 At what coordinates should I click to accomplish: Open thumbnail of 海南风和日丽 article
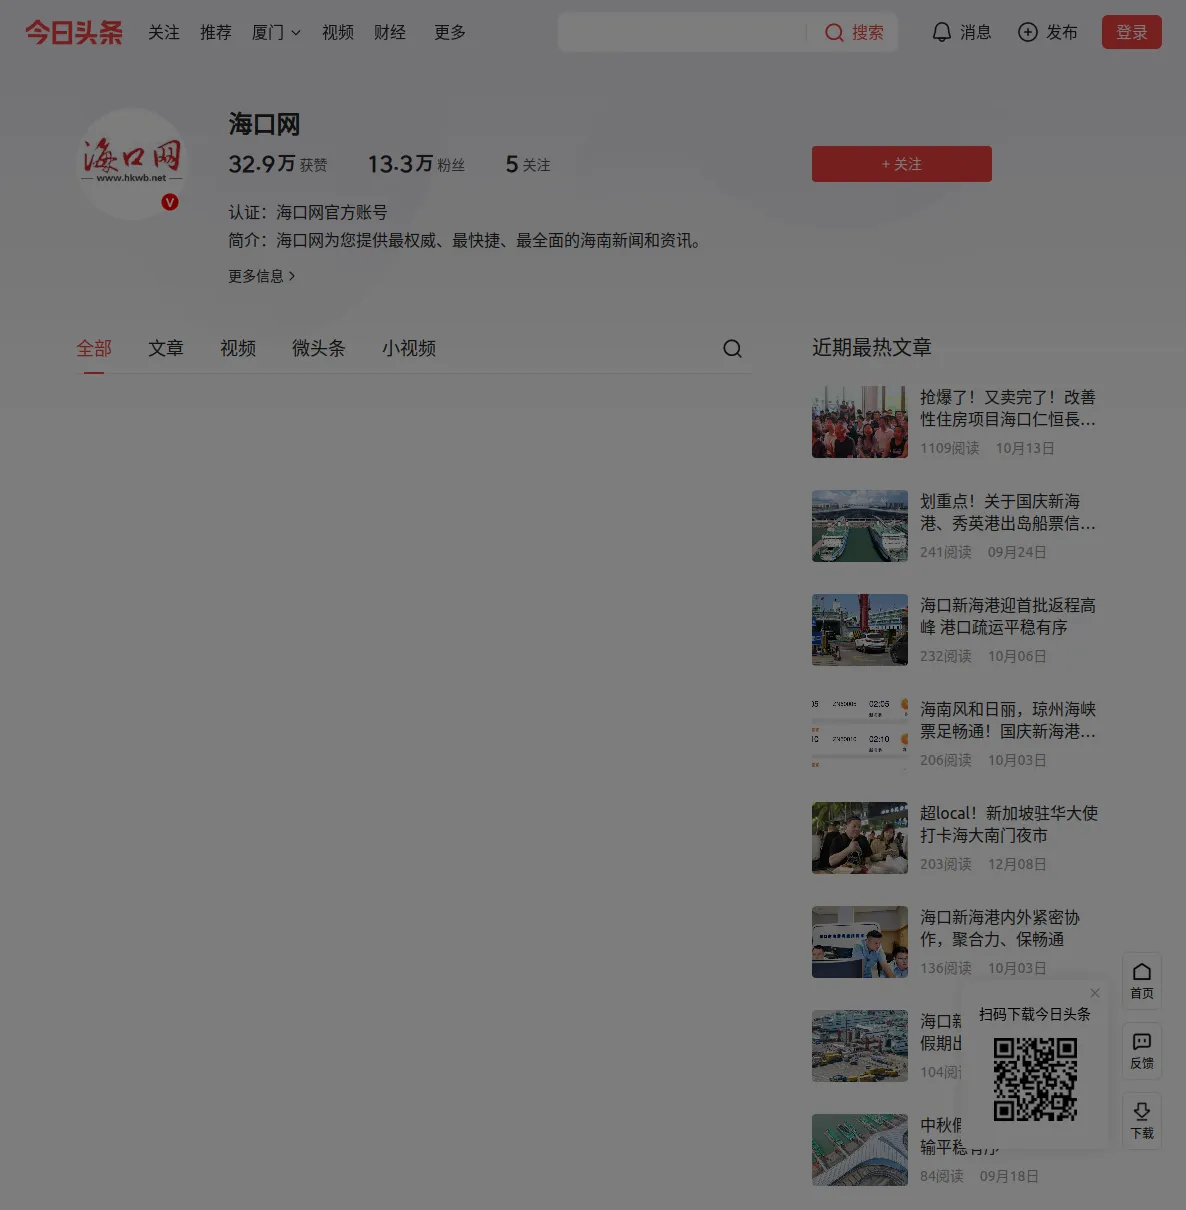pos(860,734)
